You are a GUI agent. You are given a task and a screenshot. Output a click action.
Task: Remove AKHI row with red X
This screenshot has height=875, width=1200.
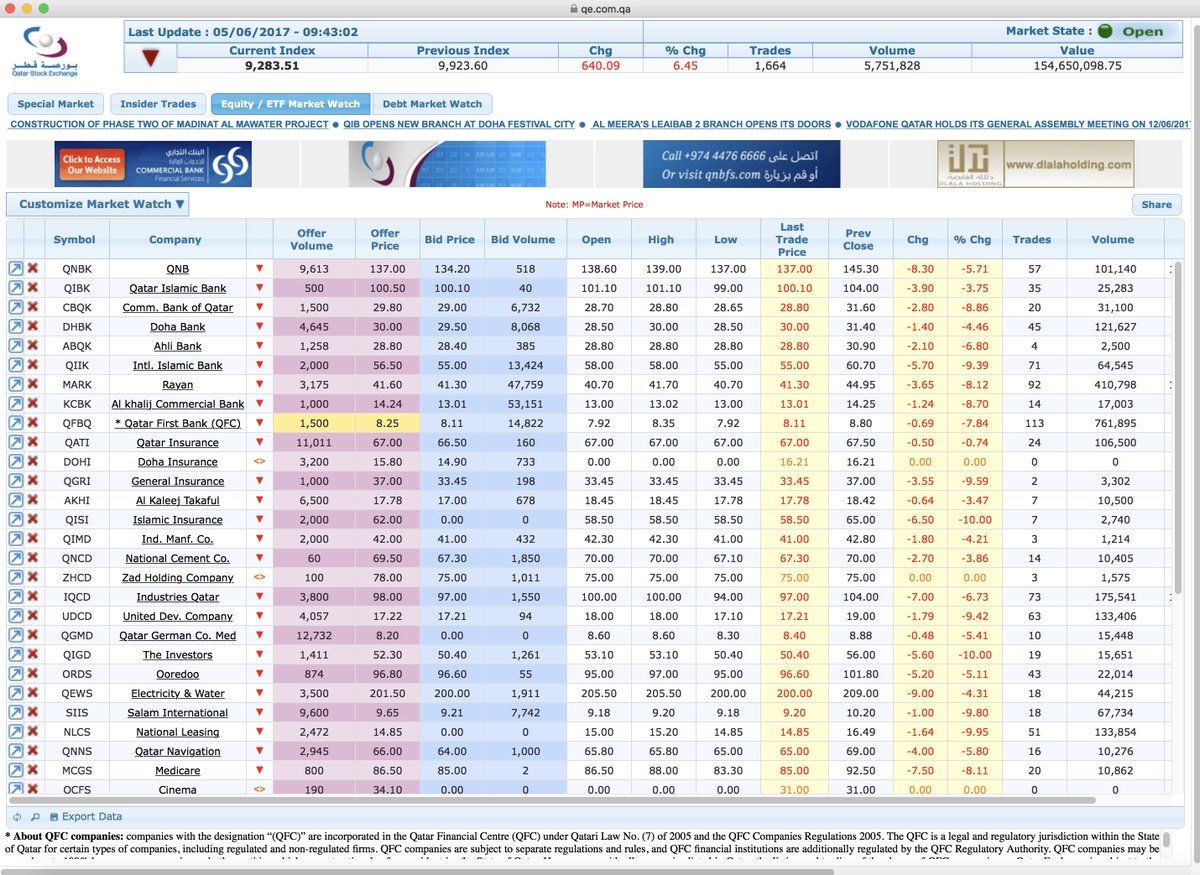(33, 500)
